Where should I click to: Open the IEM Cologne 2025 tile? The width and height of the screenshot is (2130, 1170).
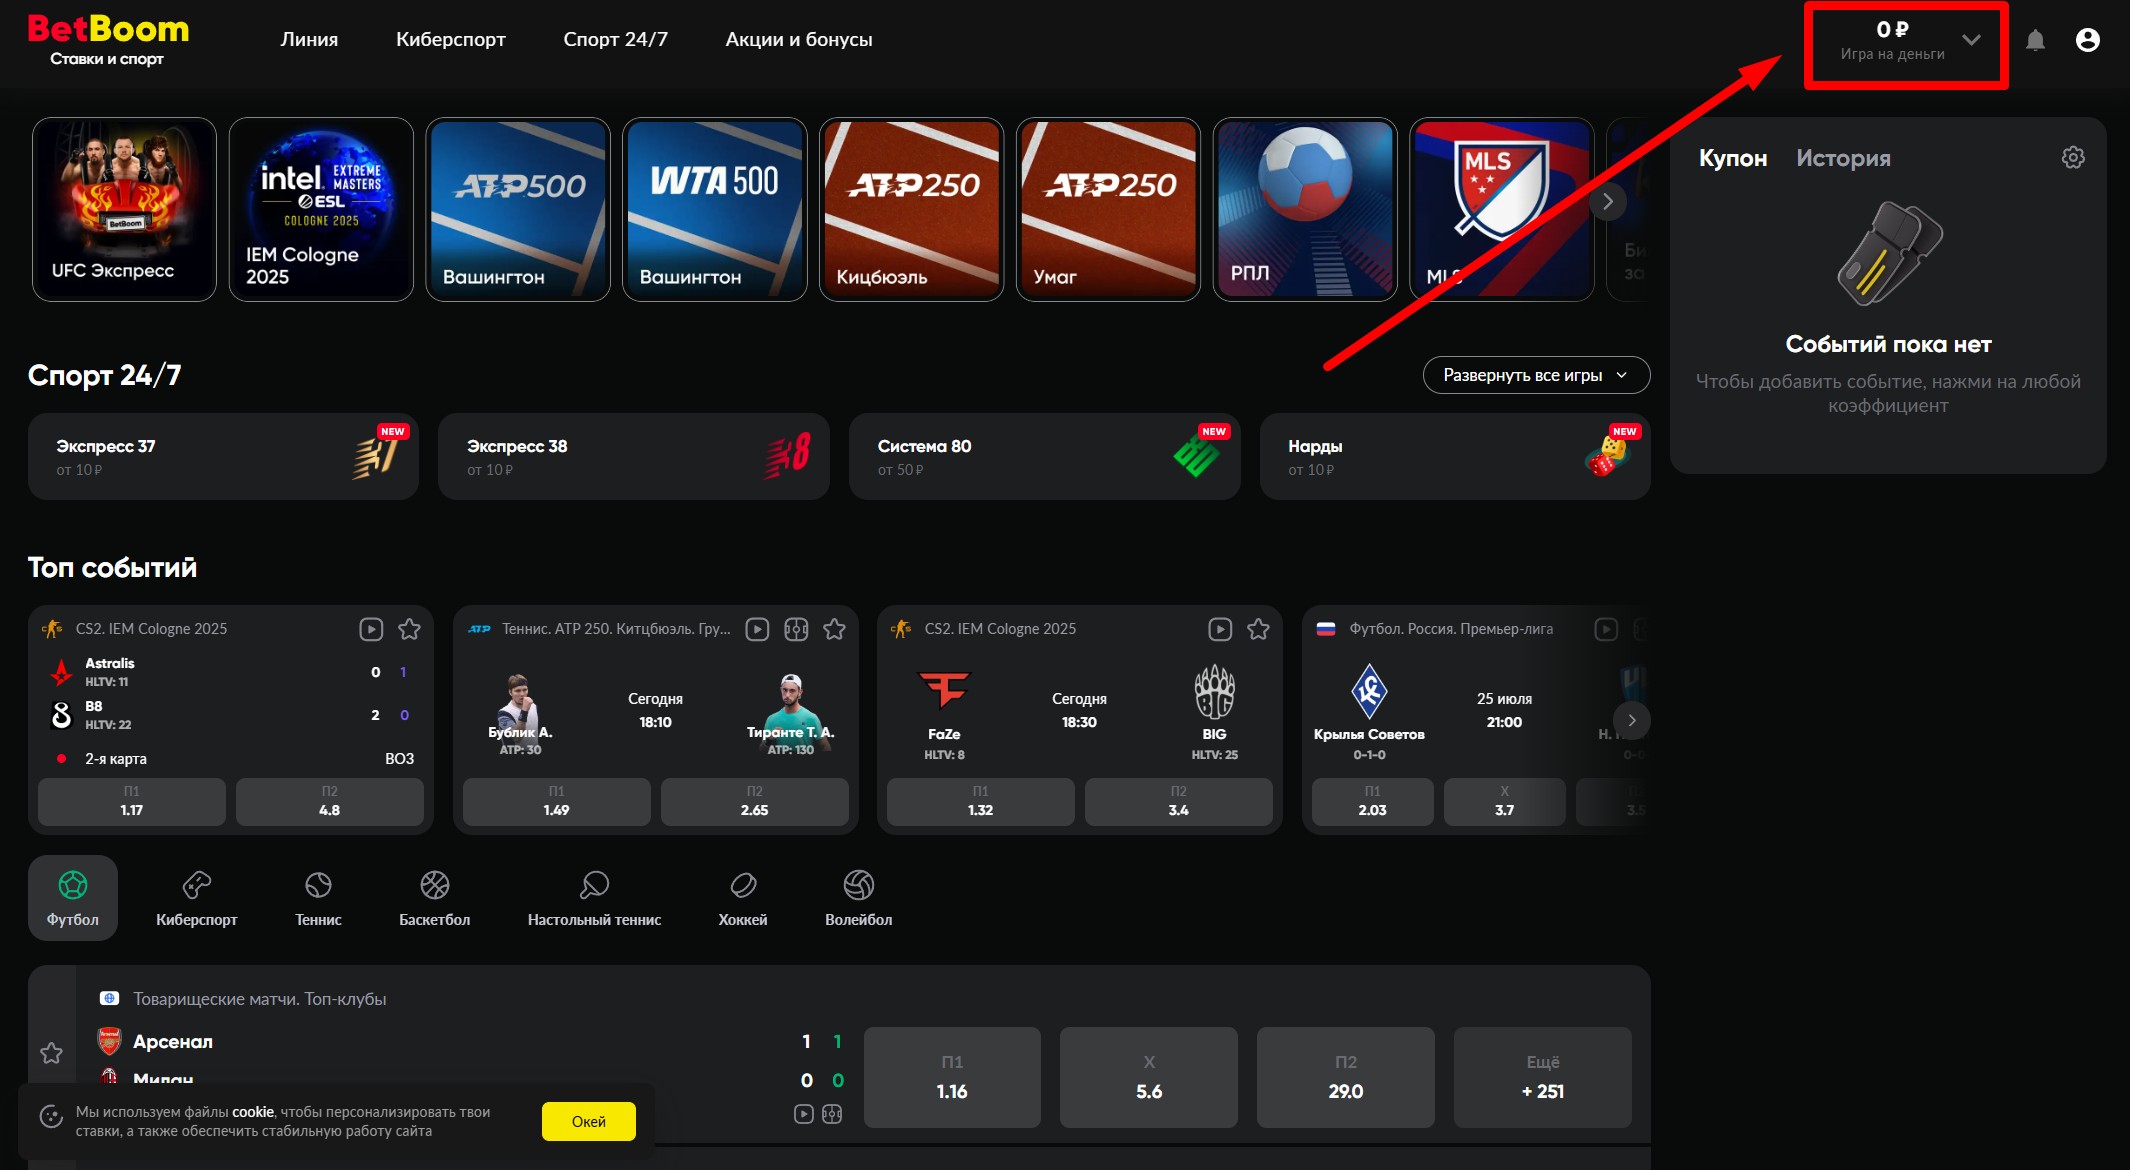pyautogui.click(x=321, y=209)
